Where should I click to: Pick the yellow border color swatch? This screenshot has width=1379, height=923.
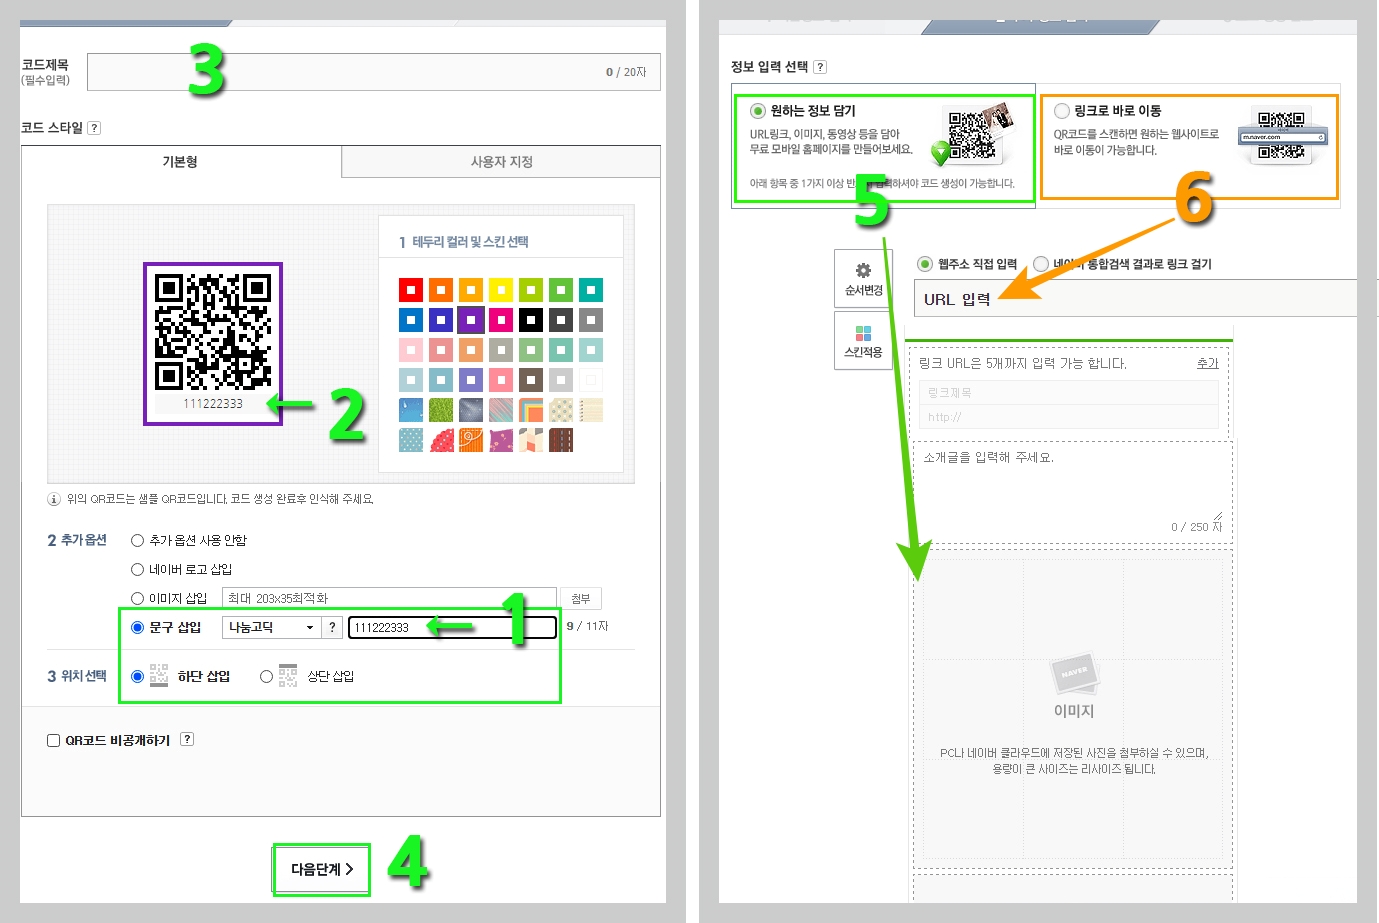click(501, 290)
